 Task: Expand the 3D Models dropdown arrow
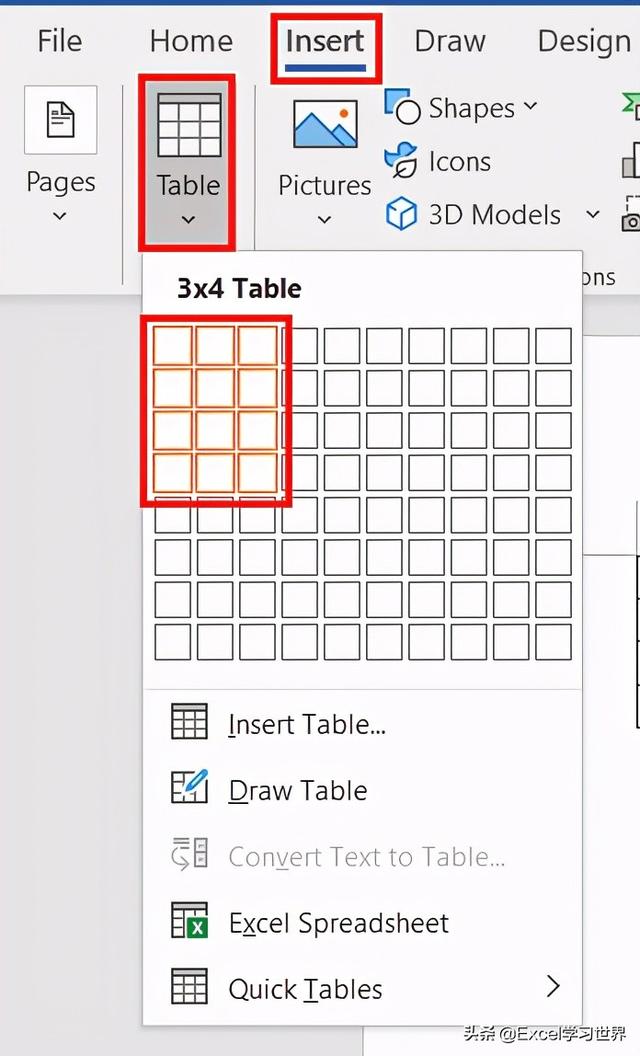(593, 215)
